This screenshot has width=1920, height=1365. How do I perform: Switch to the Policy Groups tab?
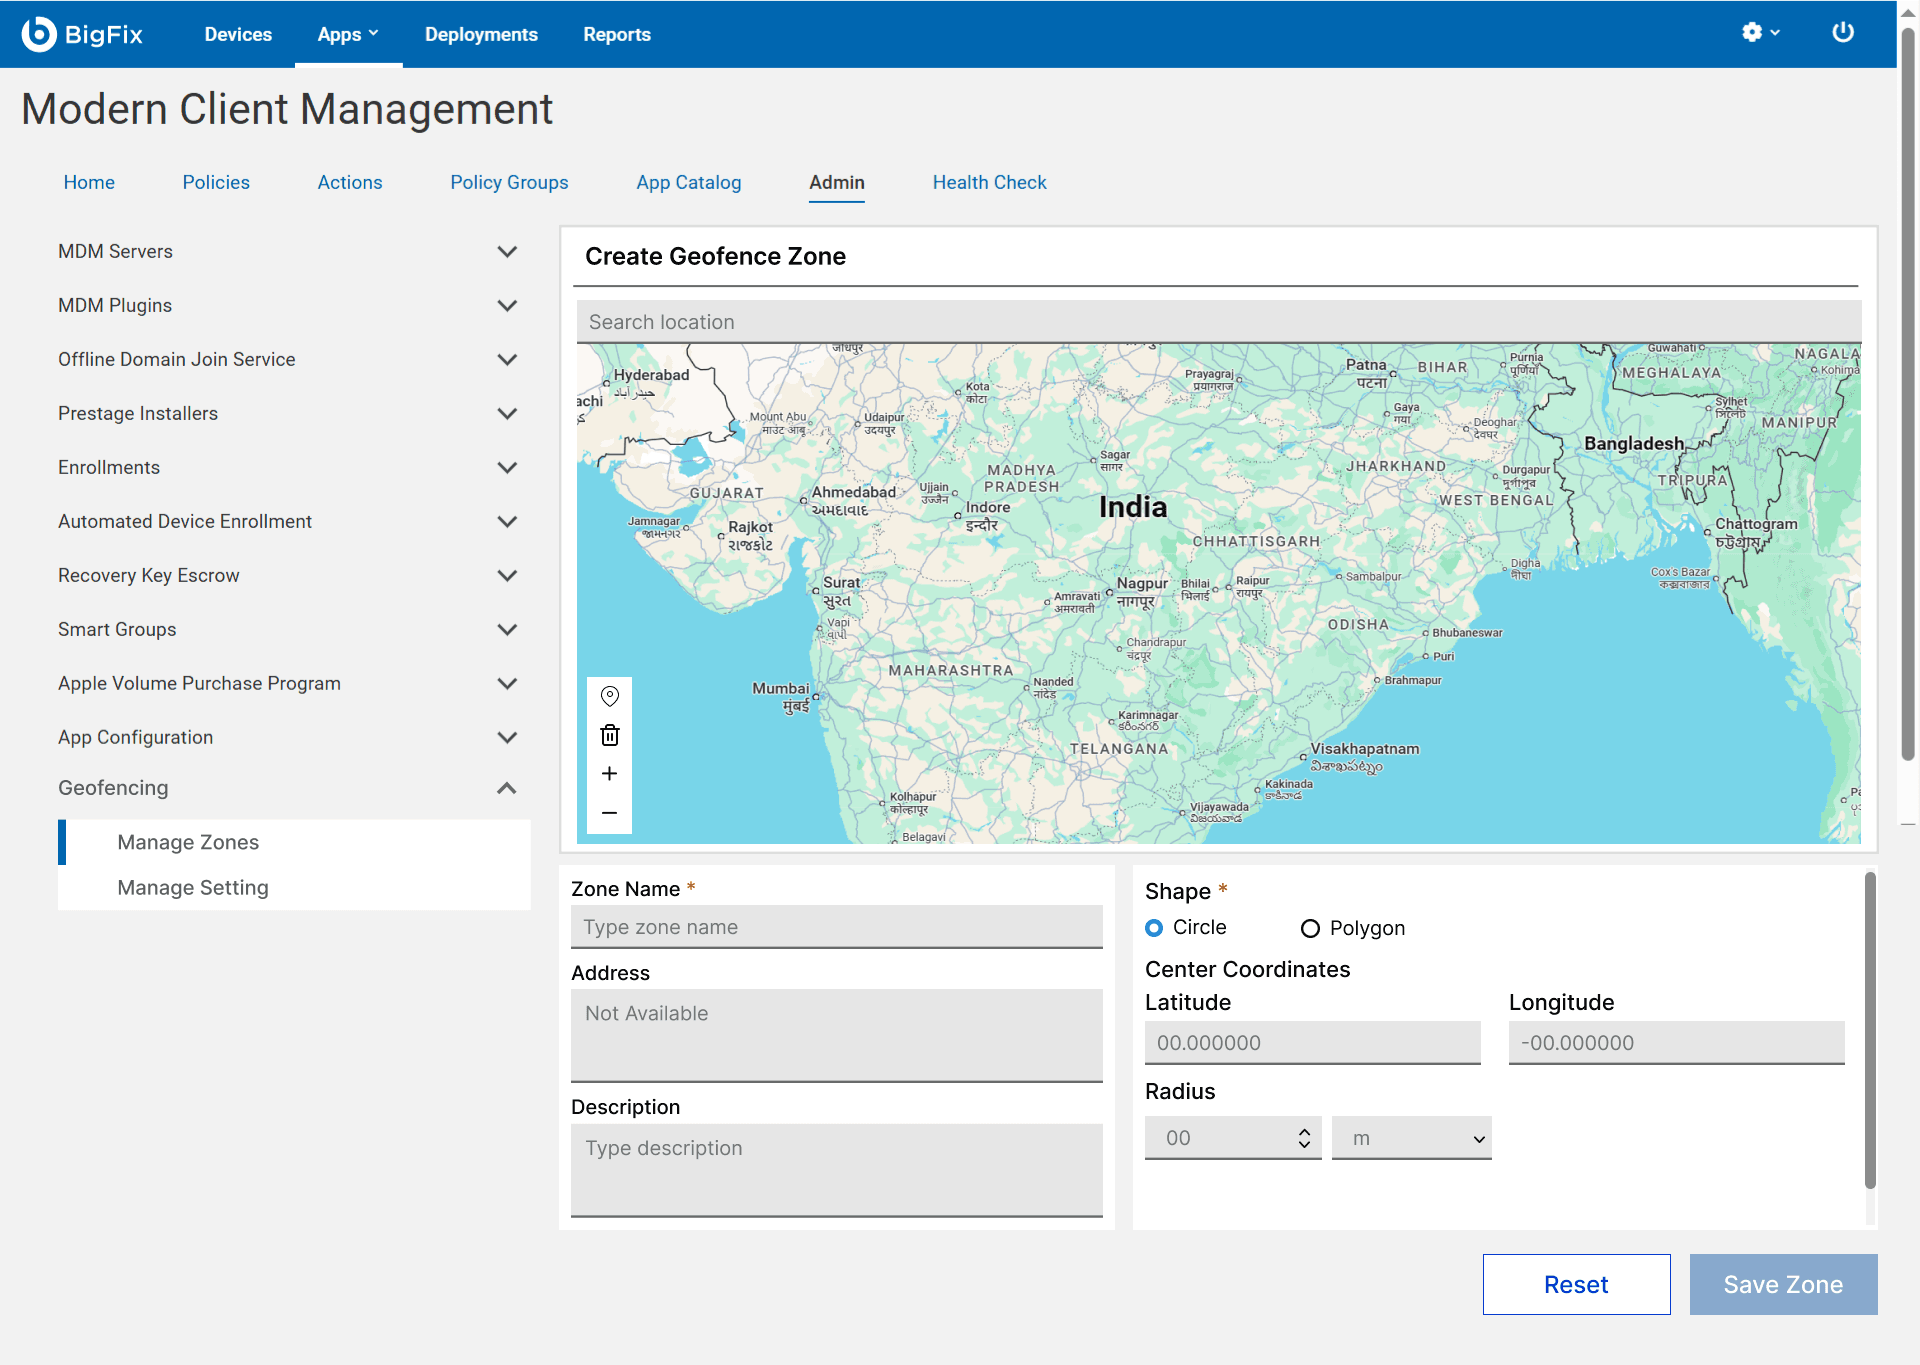coord(509,182)
